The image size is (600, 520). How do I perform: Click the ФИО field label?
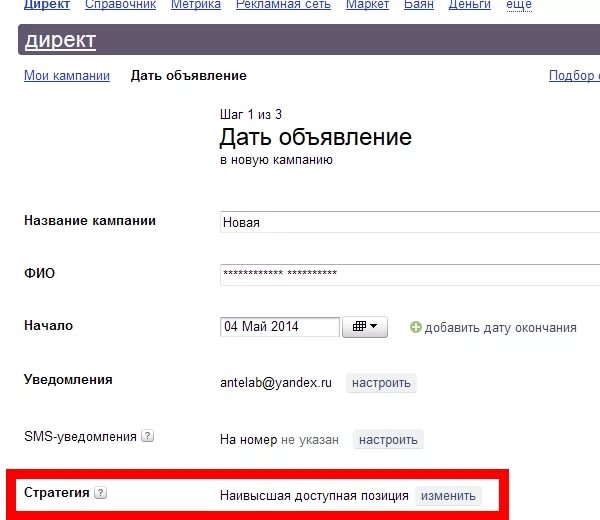coord(39,273)
